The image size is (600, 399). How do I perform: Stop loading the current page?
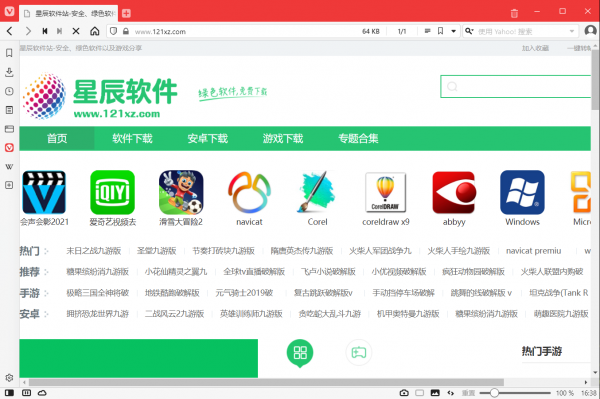76,31
